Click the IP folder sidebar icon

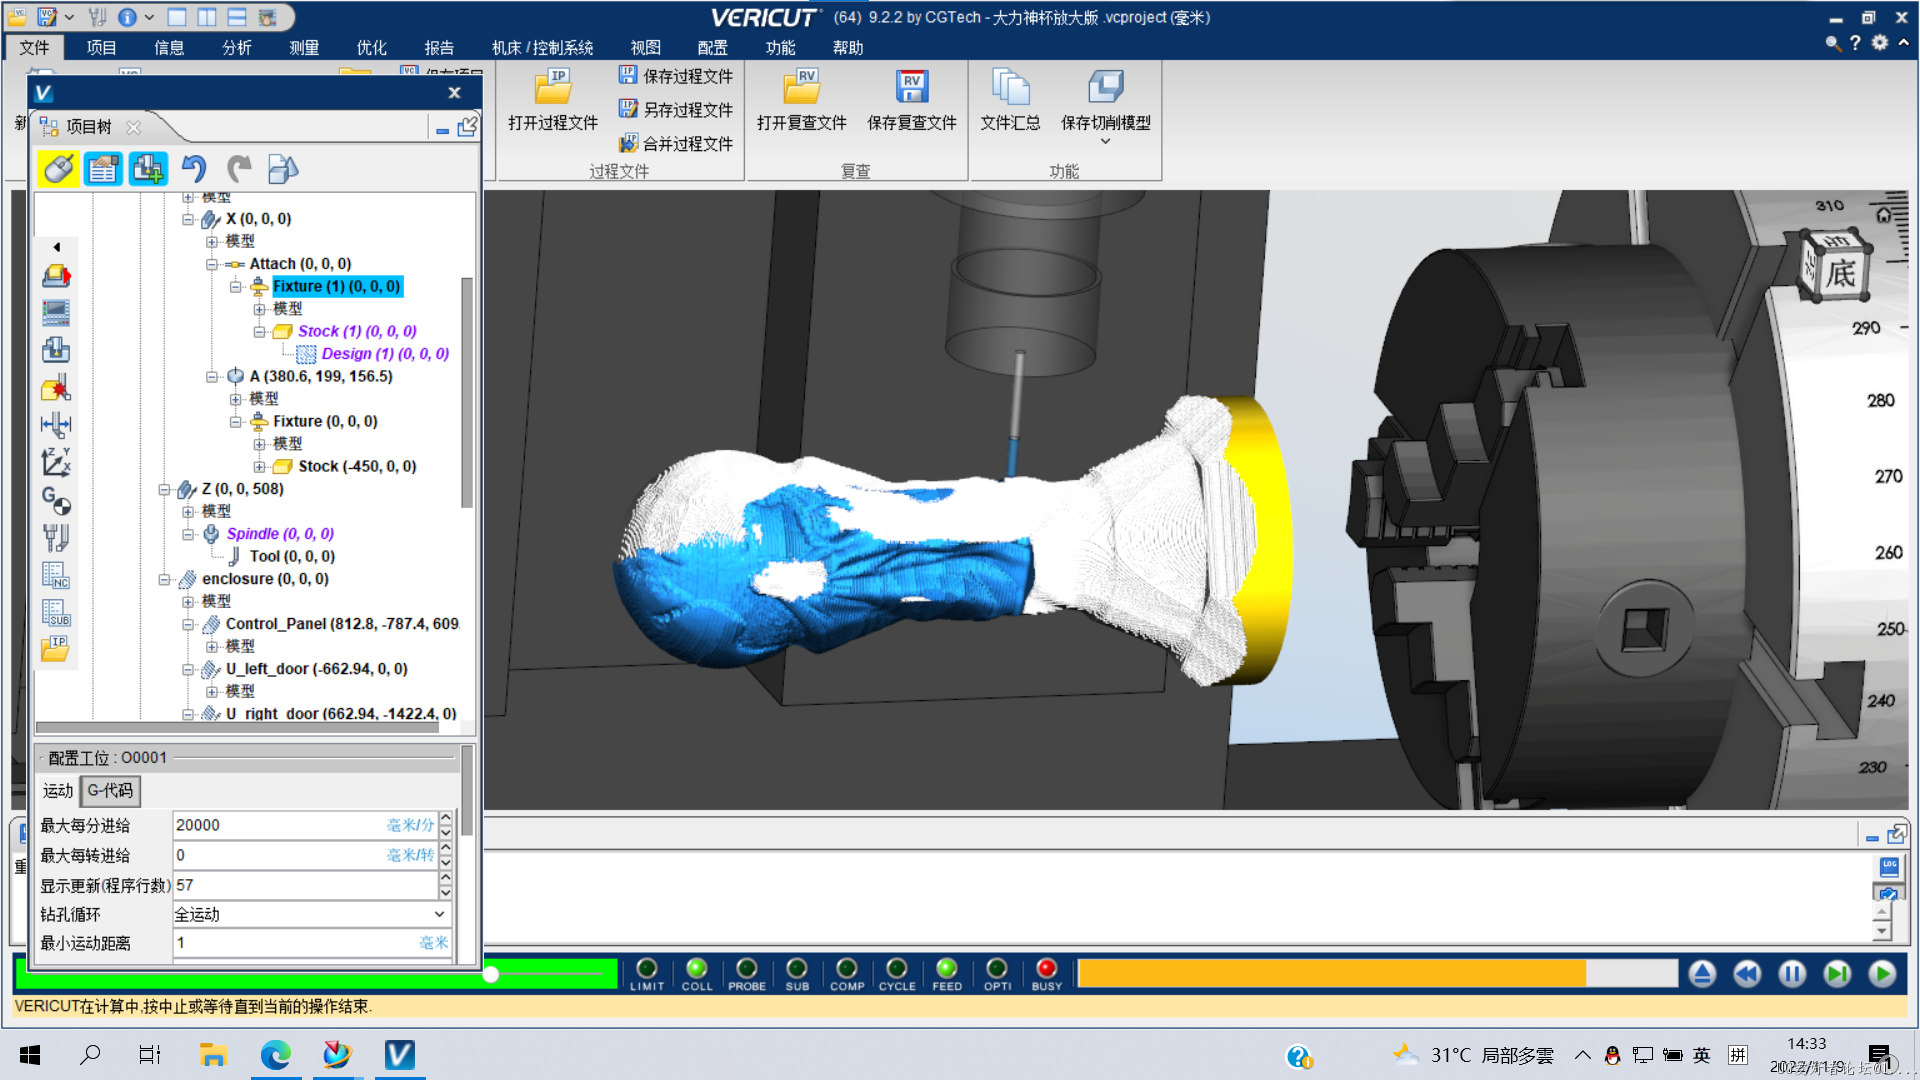coord(56,649)
